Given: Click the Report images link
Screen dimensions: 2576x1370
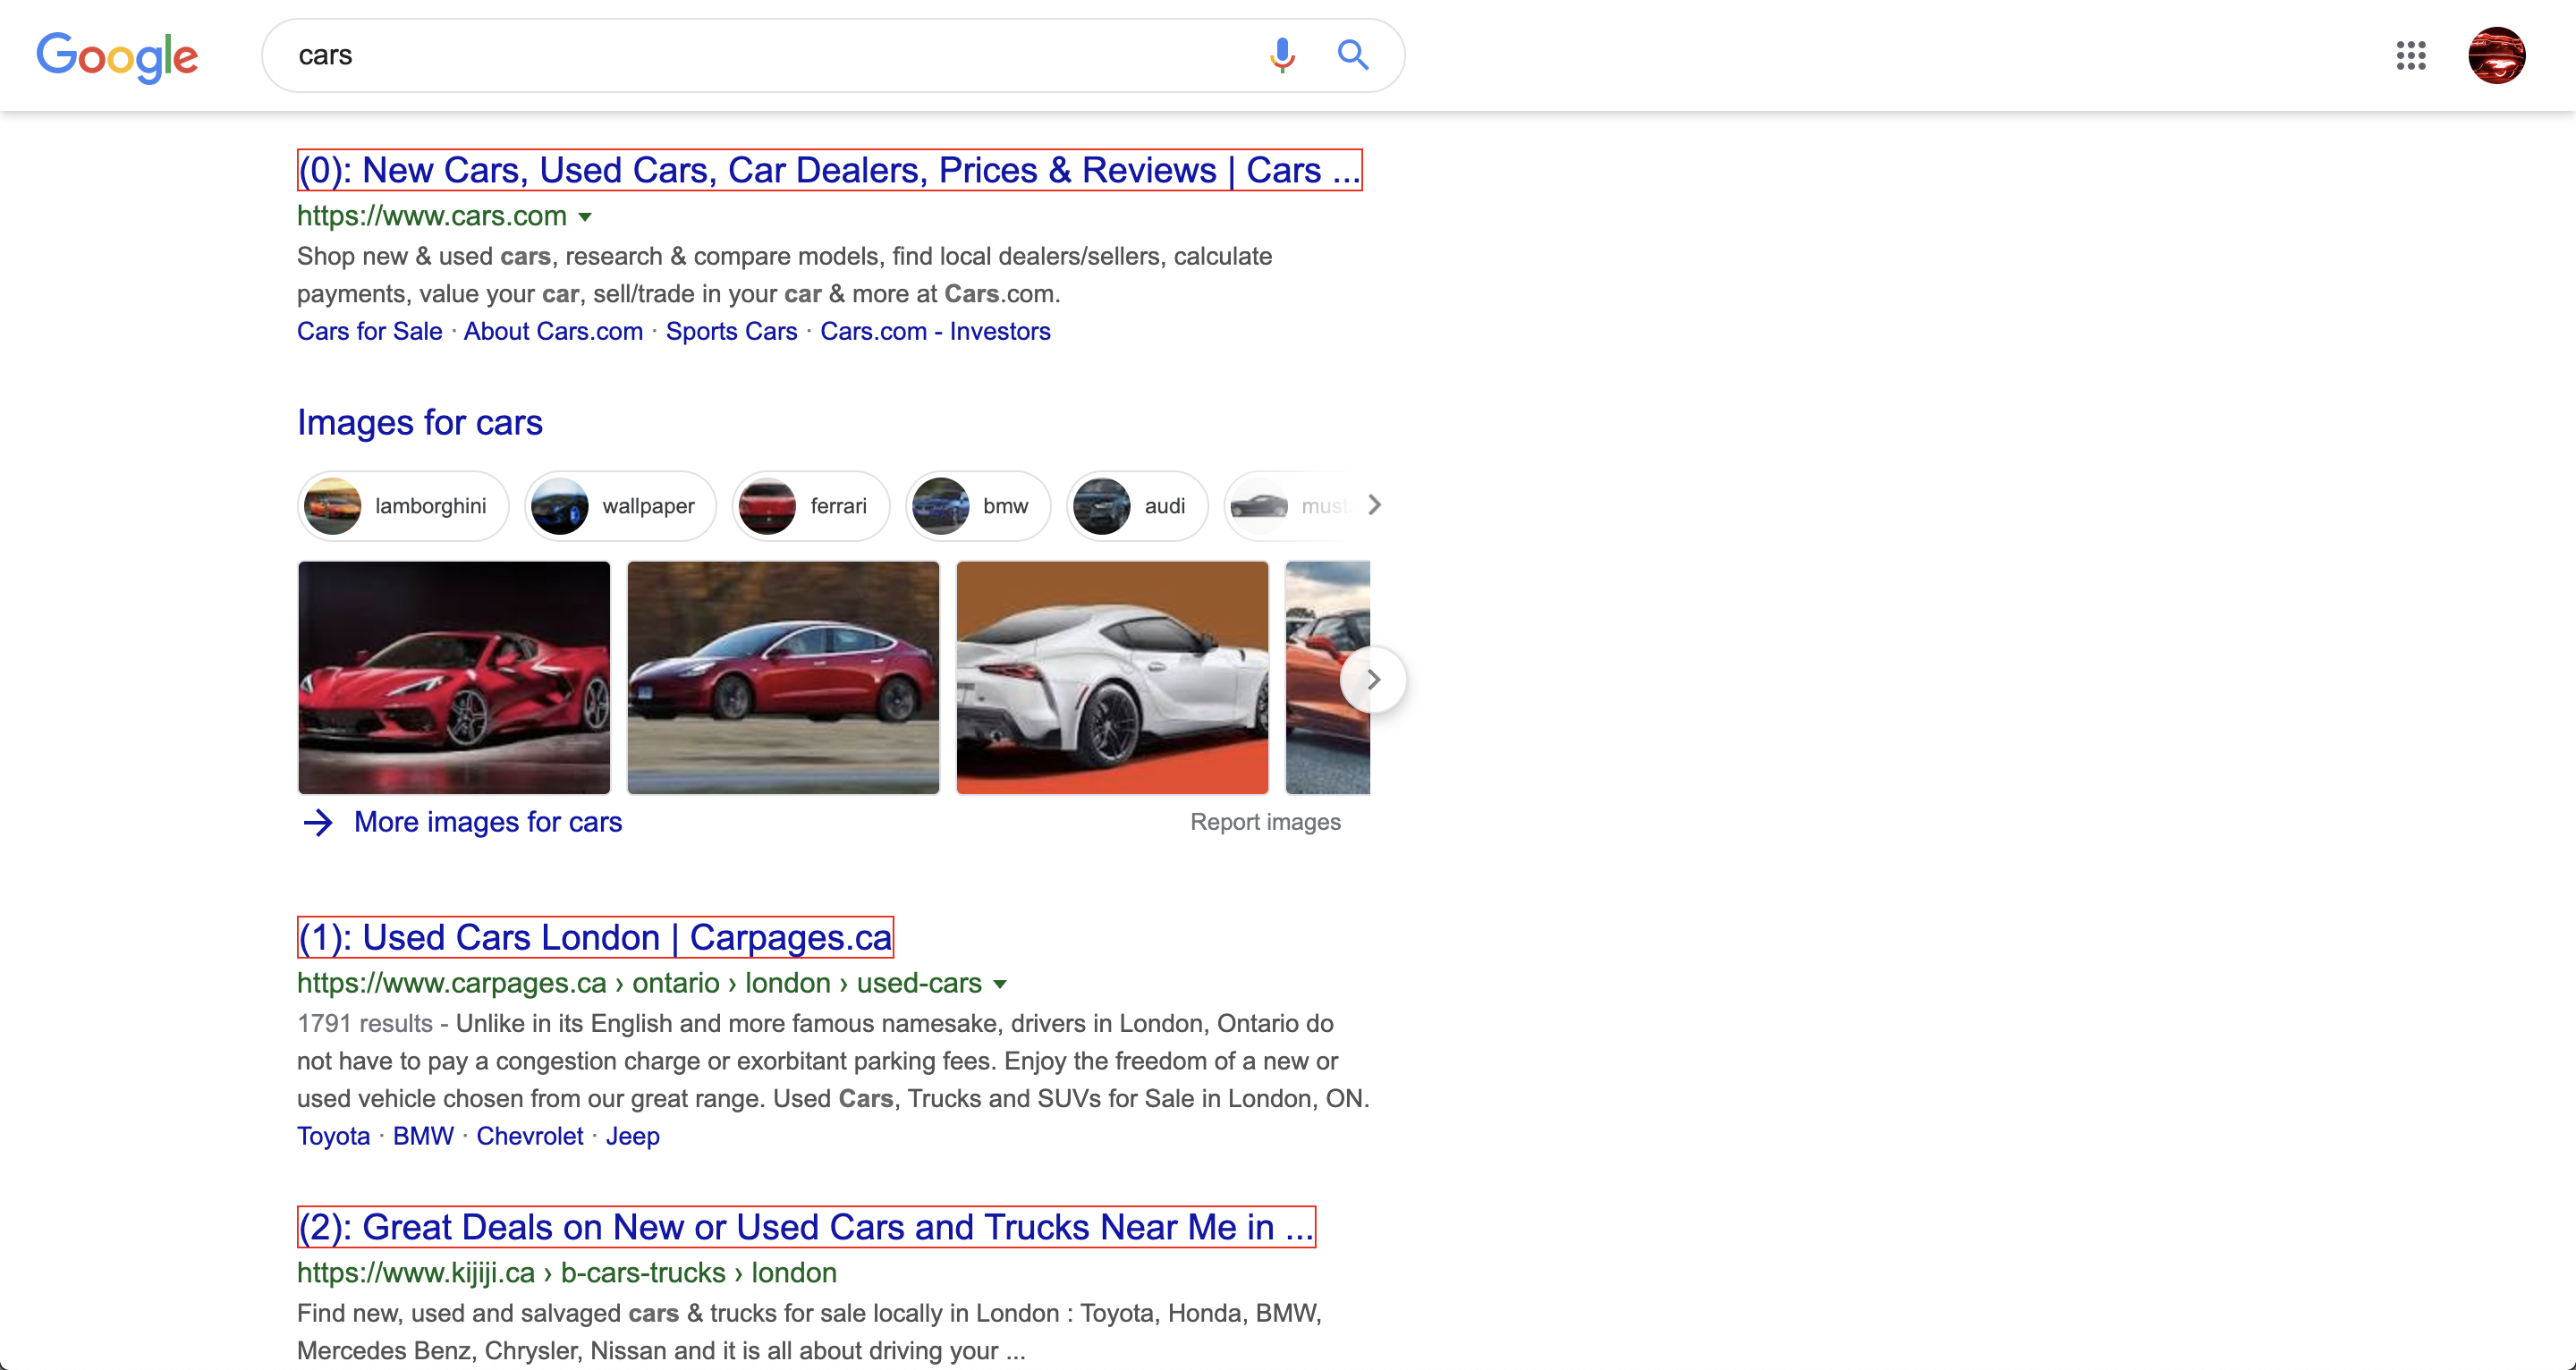Looking at the screenshot, I should 1265,822.
